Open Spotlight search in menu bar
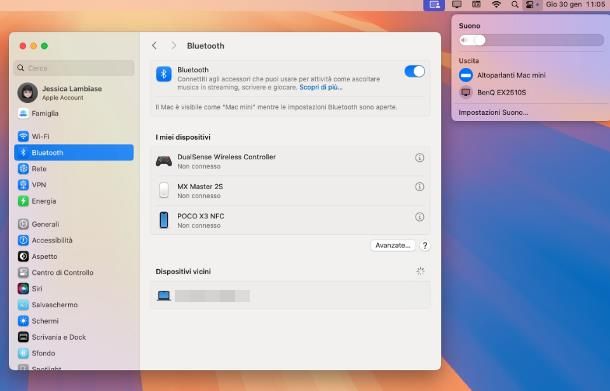Screen dimensions: 610x391 point(514,5)
